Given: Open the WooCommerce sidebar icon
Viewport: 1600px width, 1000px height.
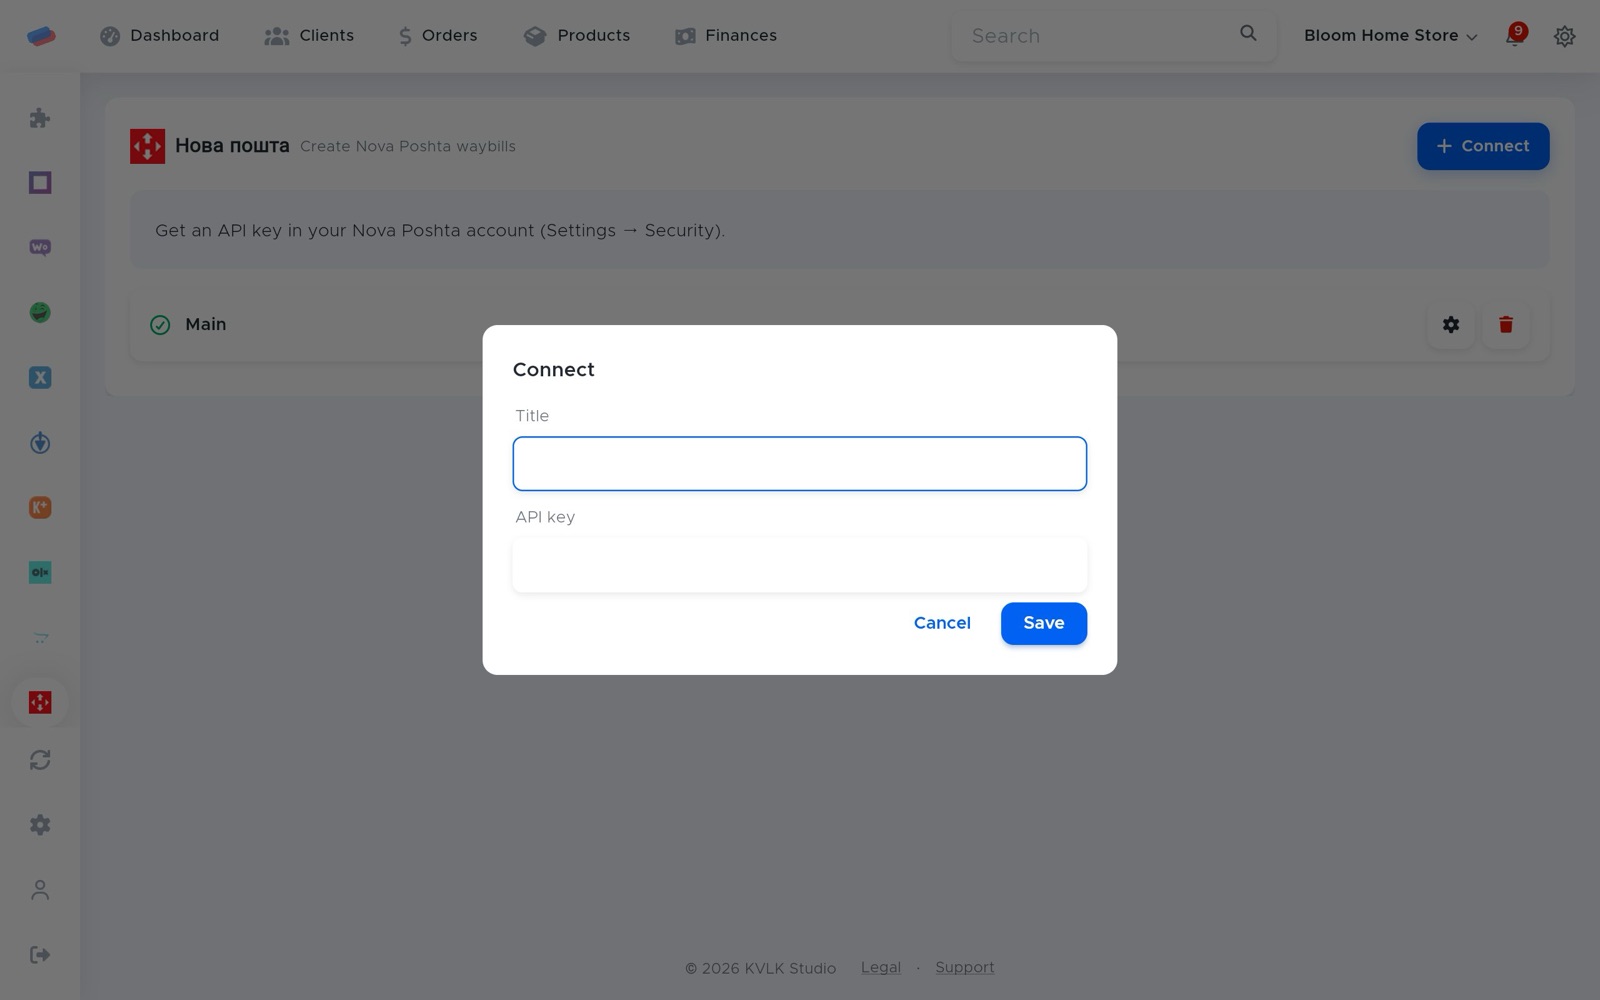Looking at the screenshot, I should (x=40, y=247).
